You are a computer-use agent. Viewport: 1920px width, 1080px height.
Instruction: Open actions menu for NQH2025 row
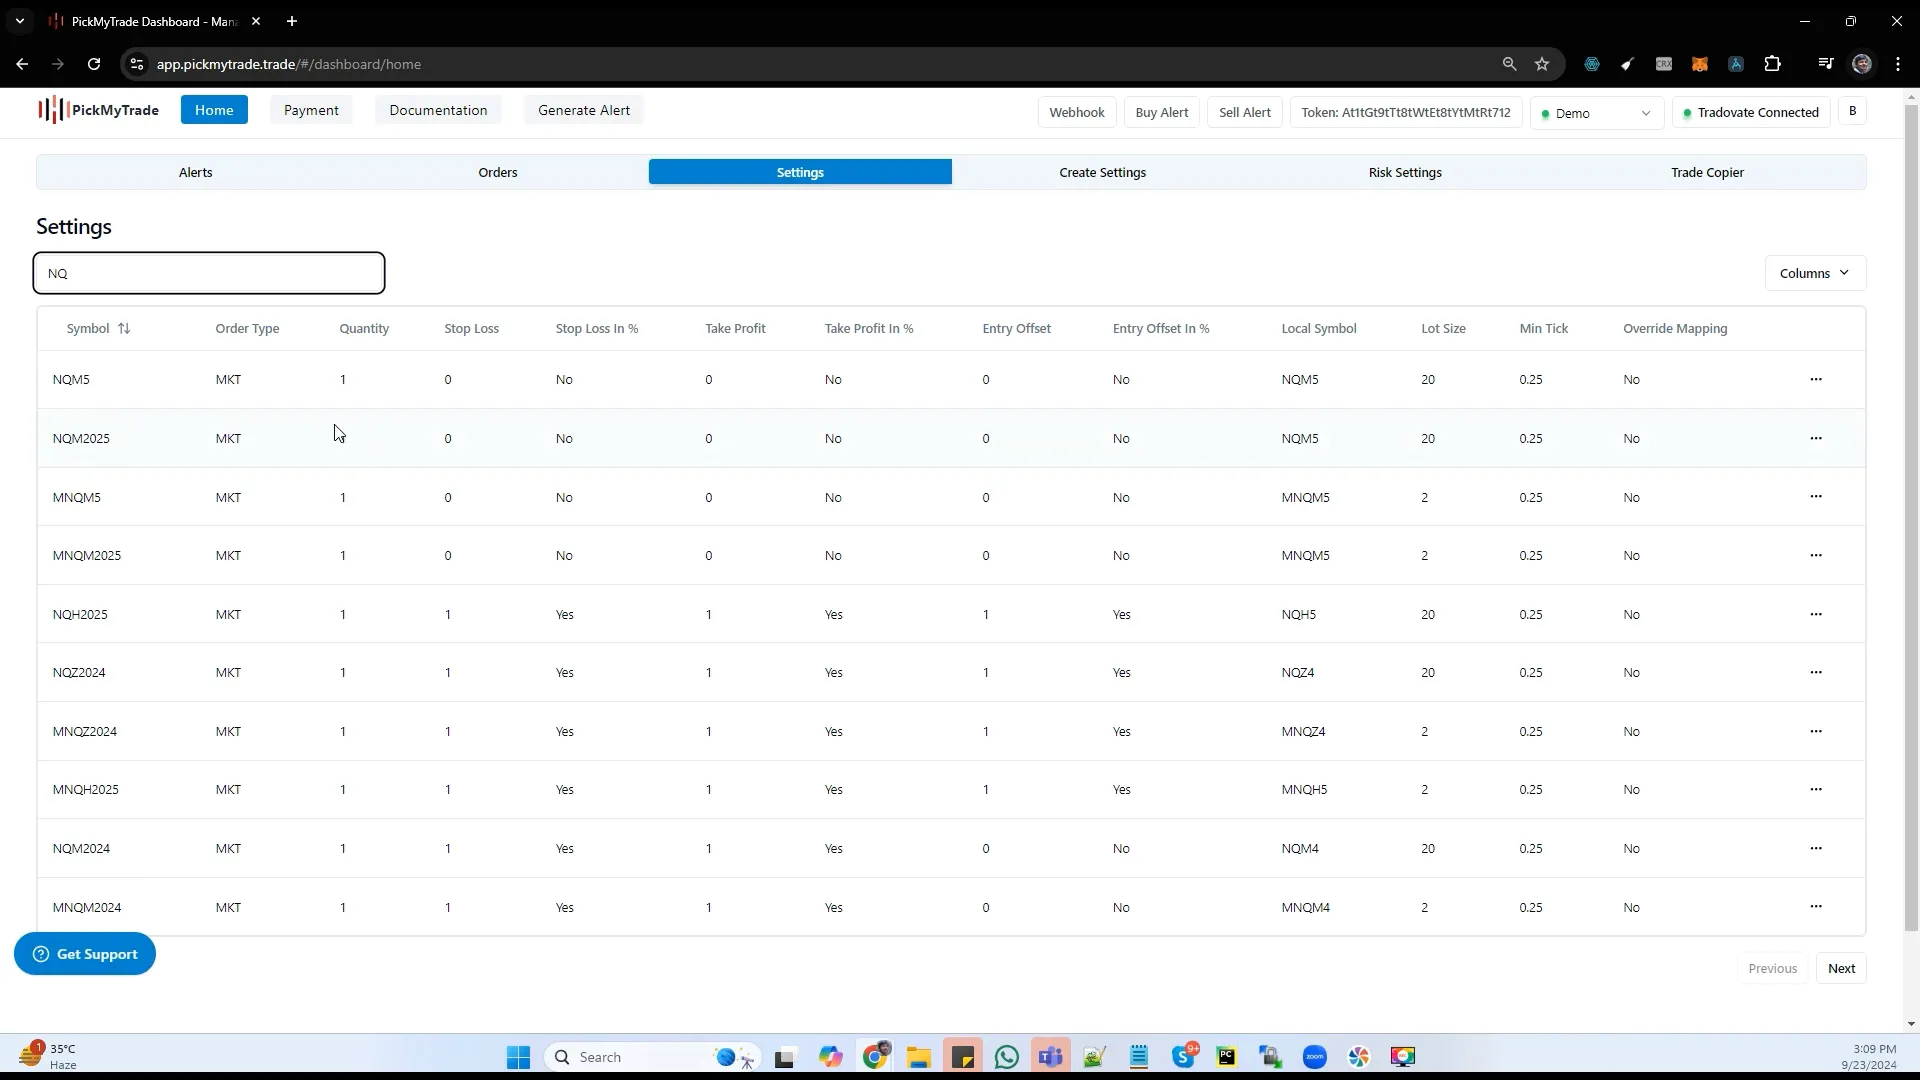(1816, 614)
